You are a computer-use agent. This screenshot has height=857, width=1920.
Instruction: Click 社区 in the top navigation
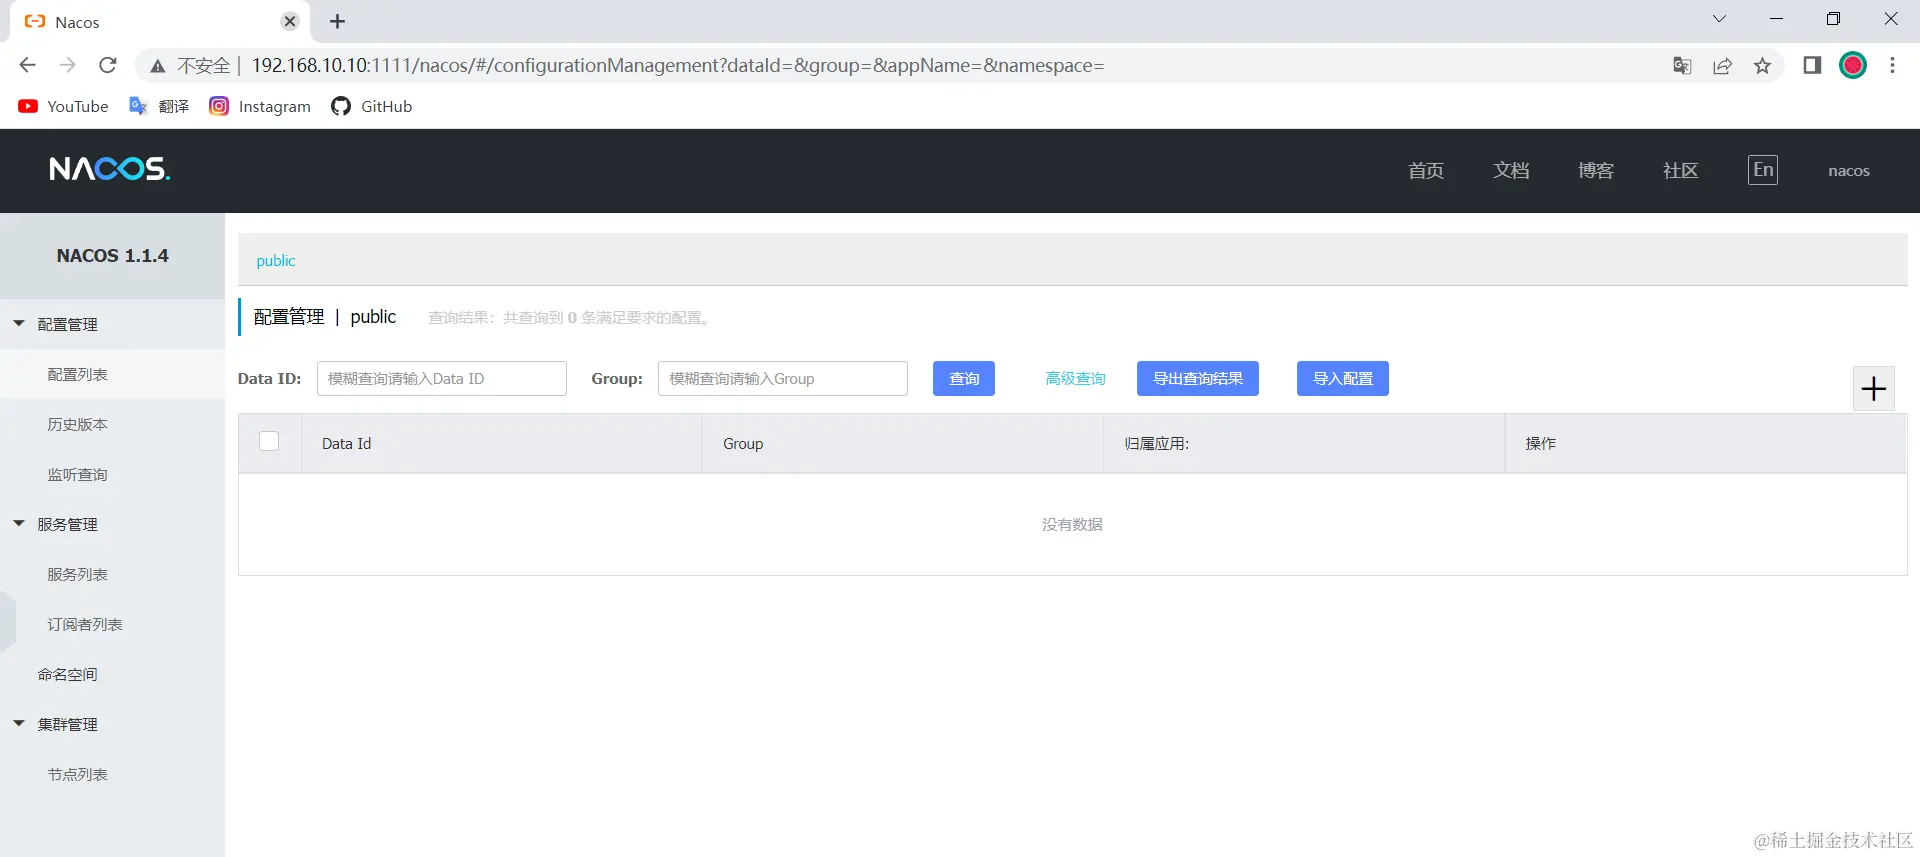pos(1681,170)
